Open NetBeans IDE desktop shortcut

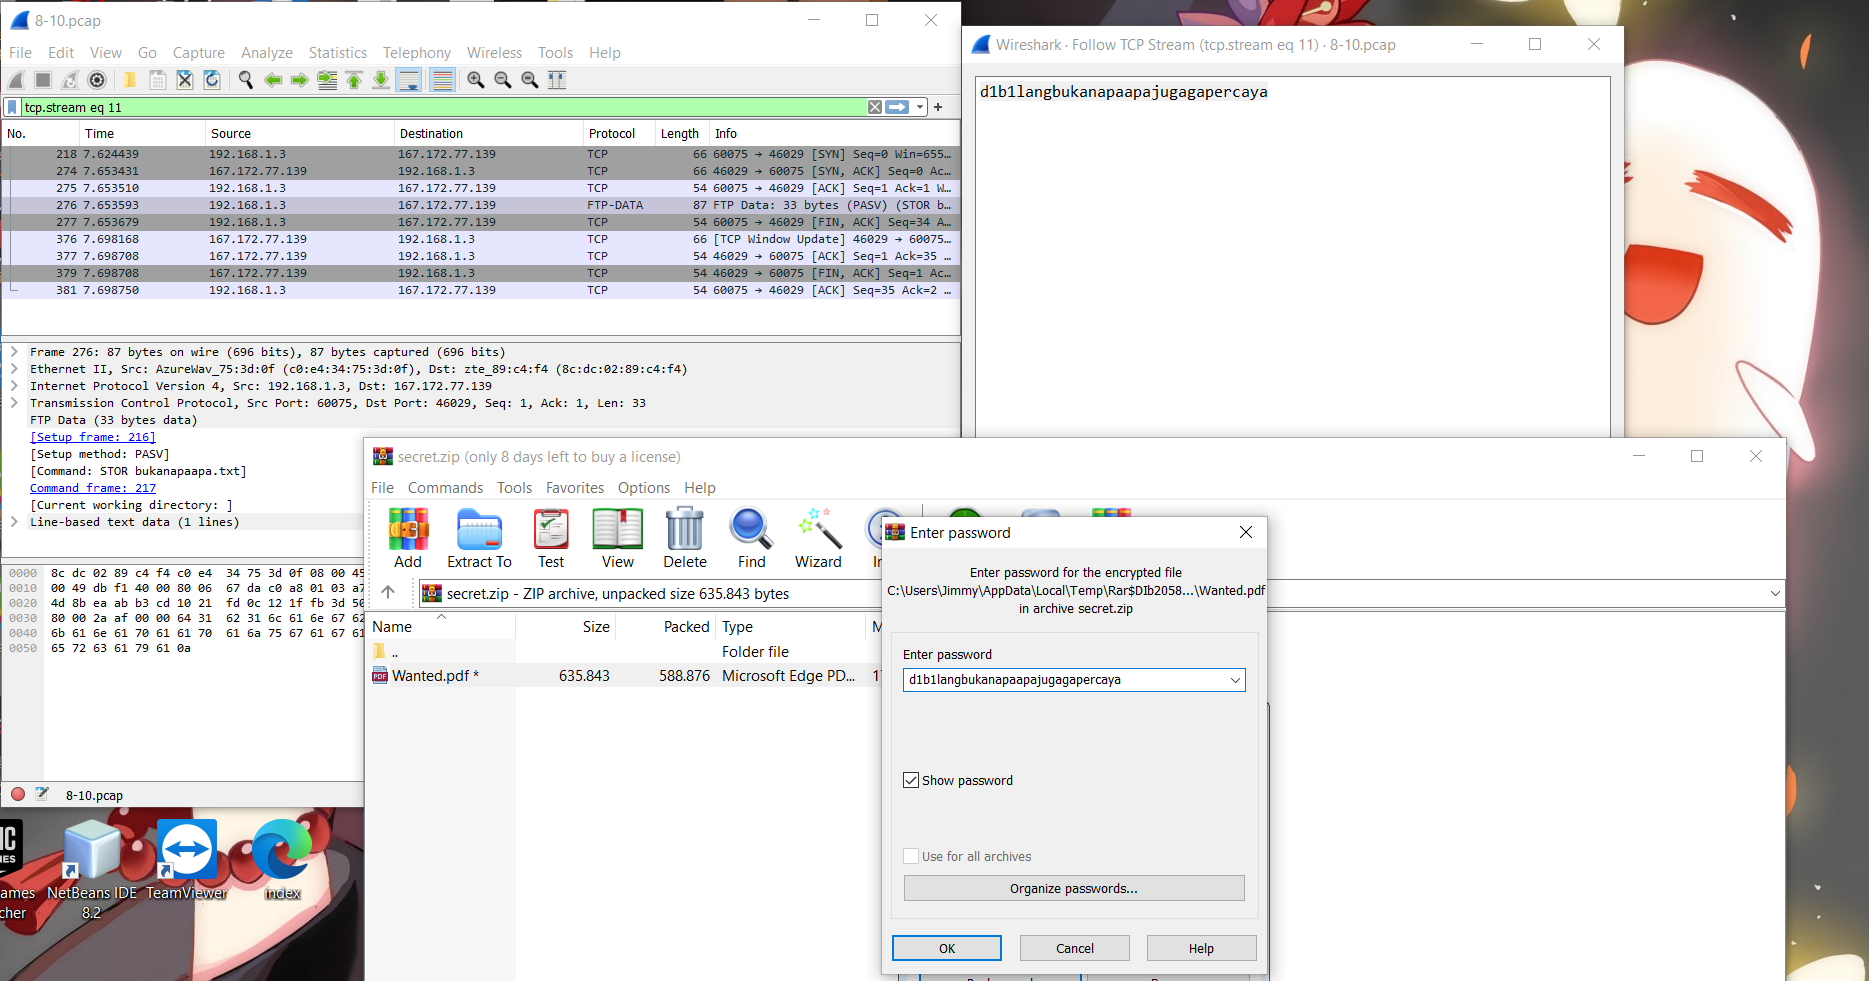pyautogui.click(x=92, y=870)
